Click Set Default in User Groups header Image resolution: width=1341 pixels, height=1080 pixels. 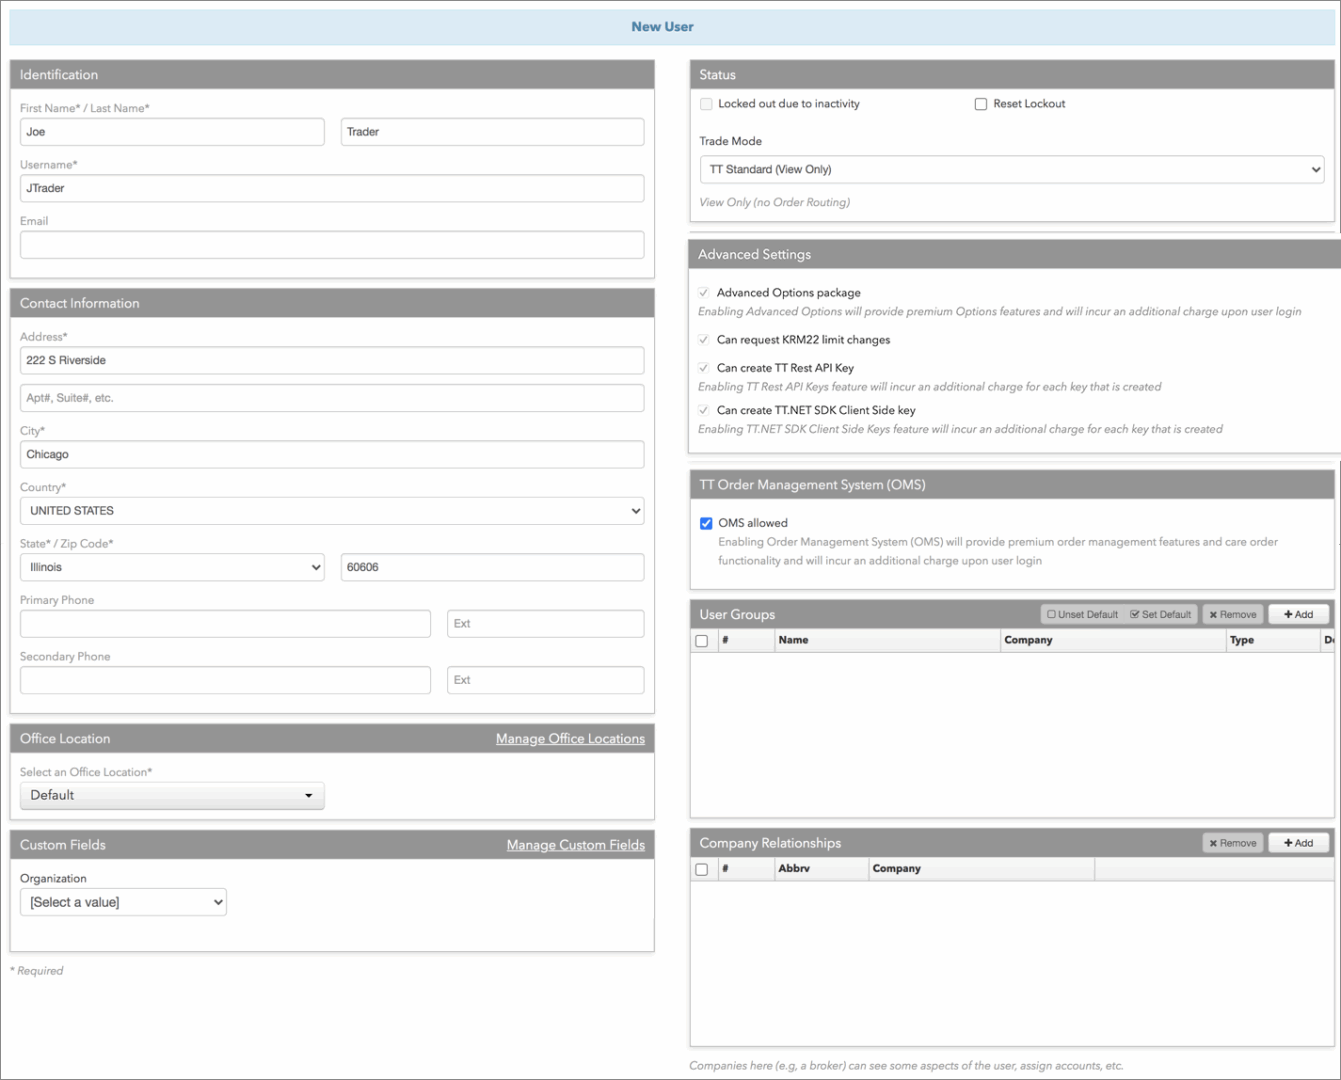click(1161, 614)
